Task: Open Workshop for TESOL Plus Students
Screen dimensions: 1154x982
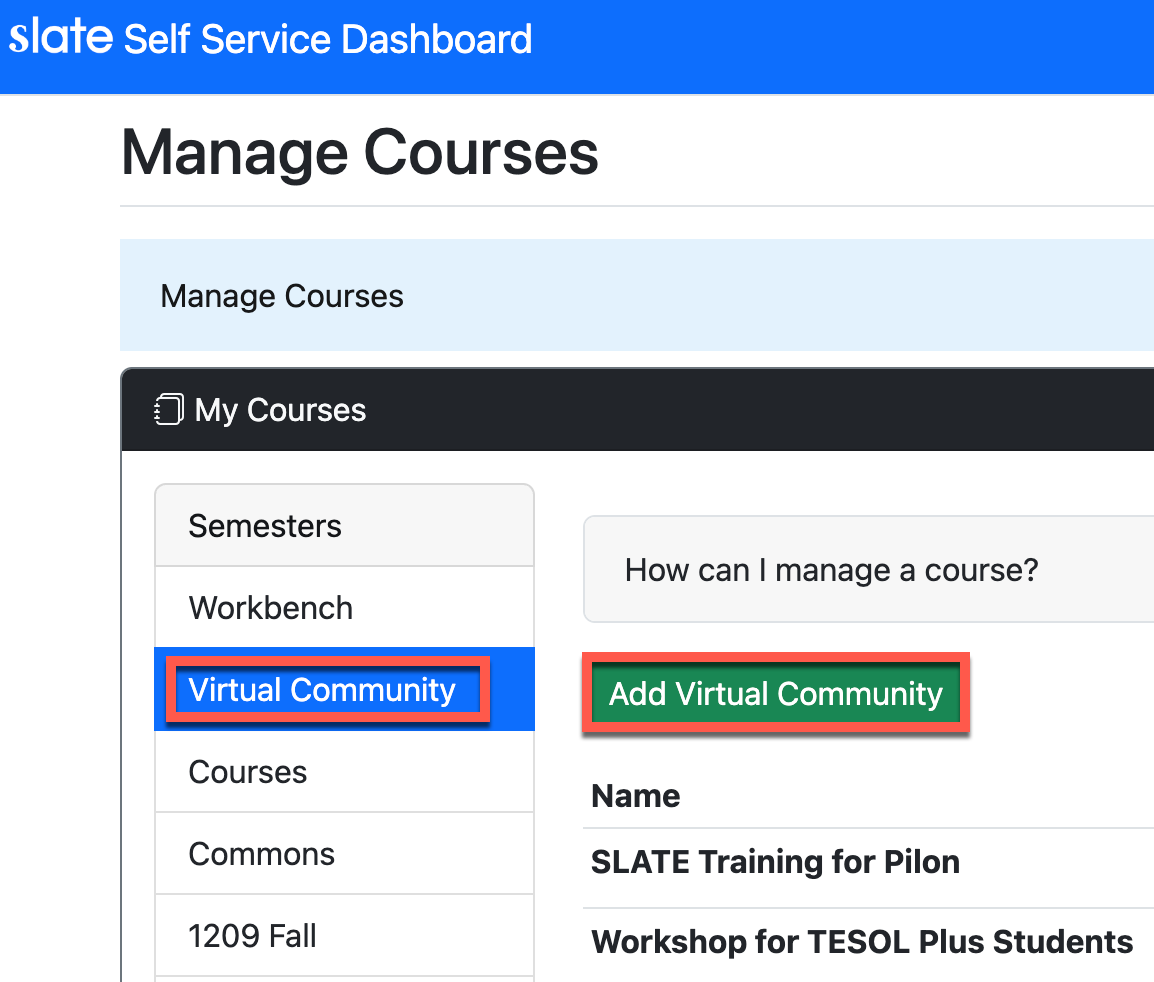Action: (861, 941)
